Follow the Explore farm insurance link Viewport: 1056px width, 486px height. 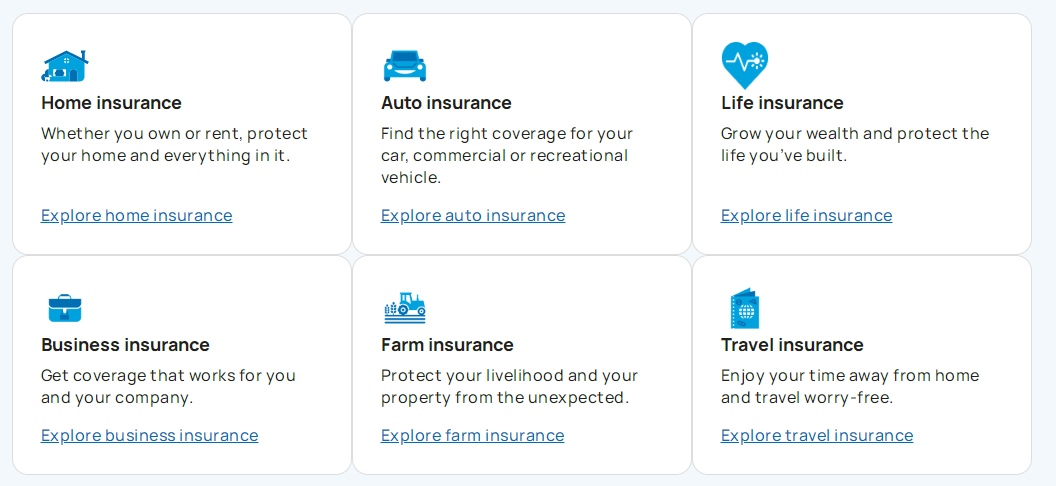472,436
